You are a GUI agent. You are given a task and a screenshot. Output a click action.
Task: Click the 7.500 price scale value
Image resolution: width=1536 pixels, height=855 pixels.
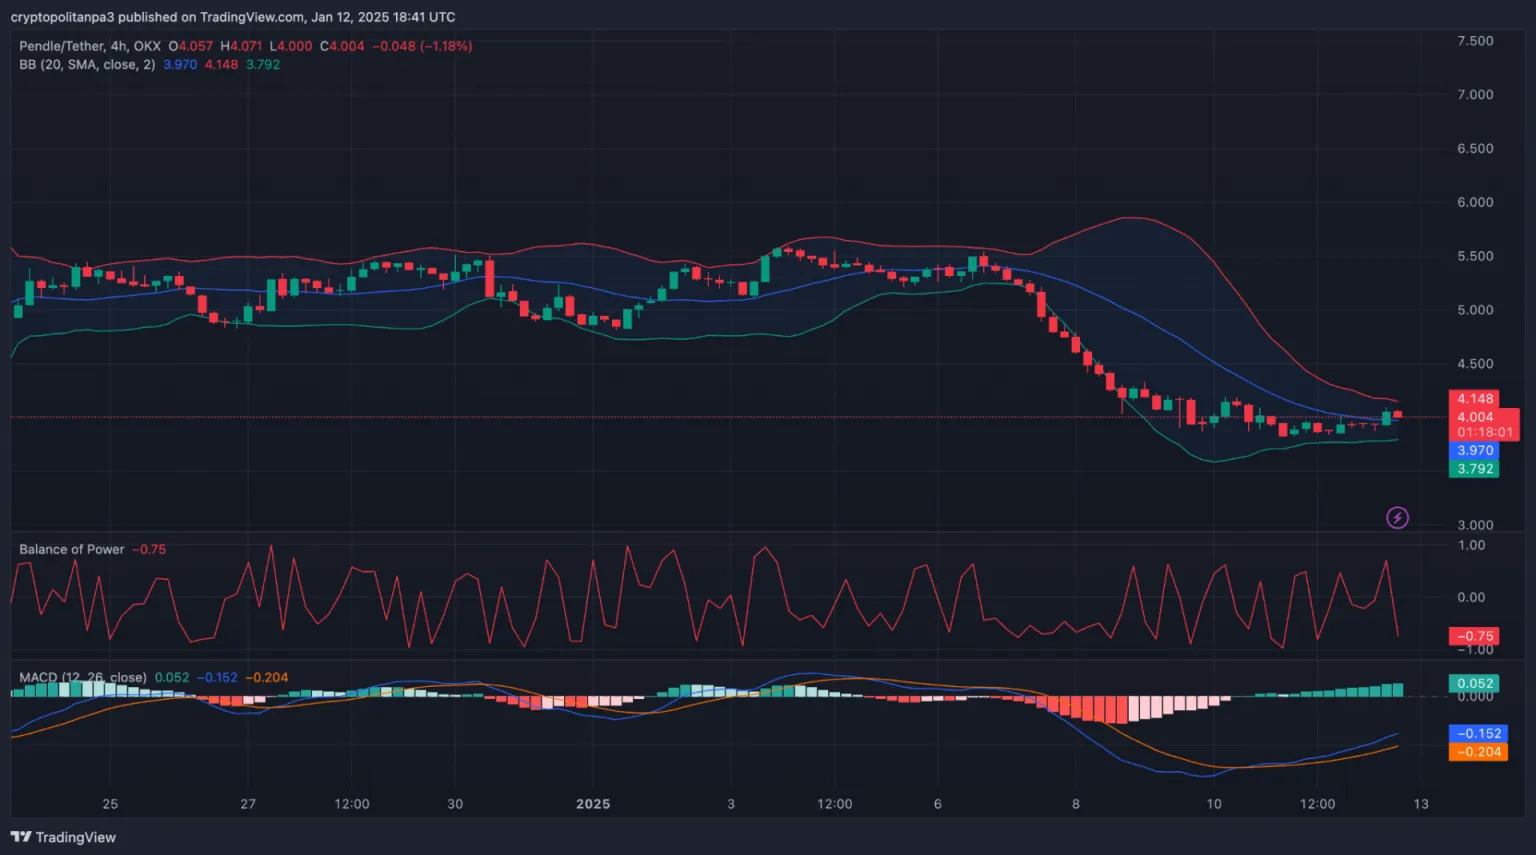click(x=1474, y=41)
